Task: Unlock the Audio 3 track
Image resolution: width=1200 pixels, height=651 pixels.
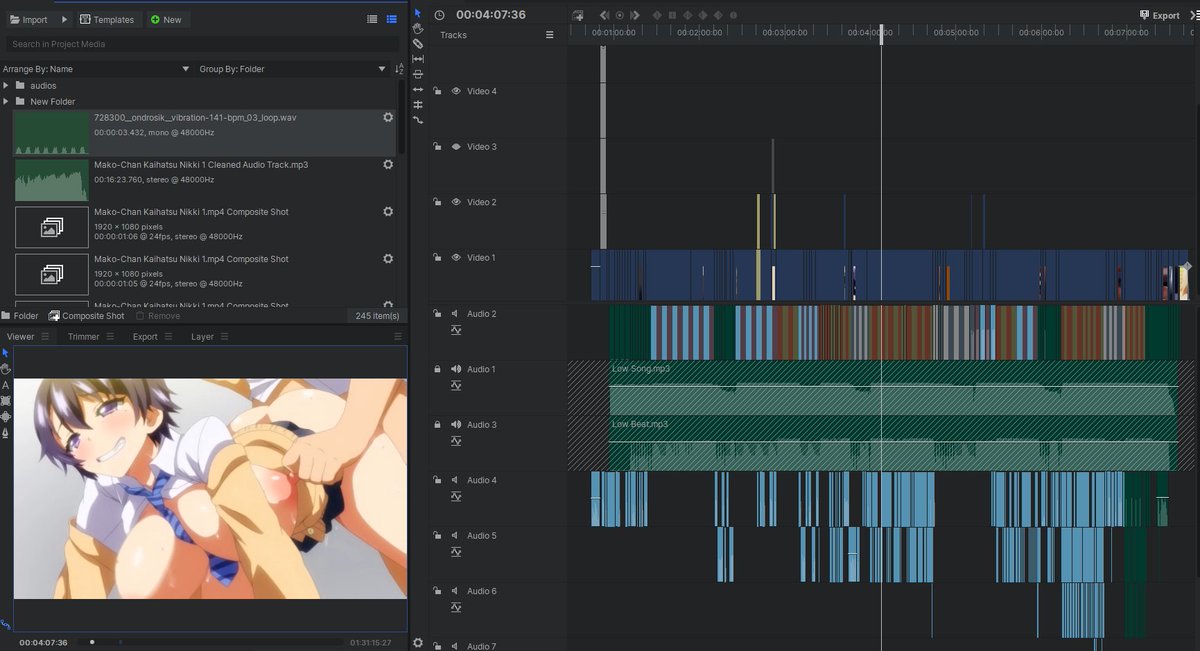Action: point(437,425)
